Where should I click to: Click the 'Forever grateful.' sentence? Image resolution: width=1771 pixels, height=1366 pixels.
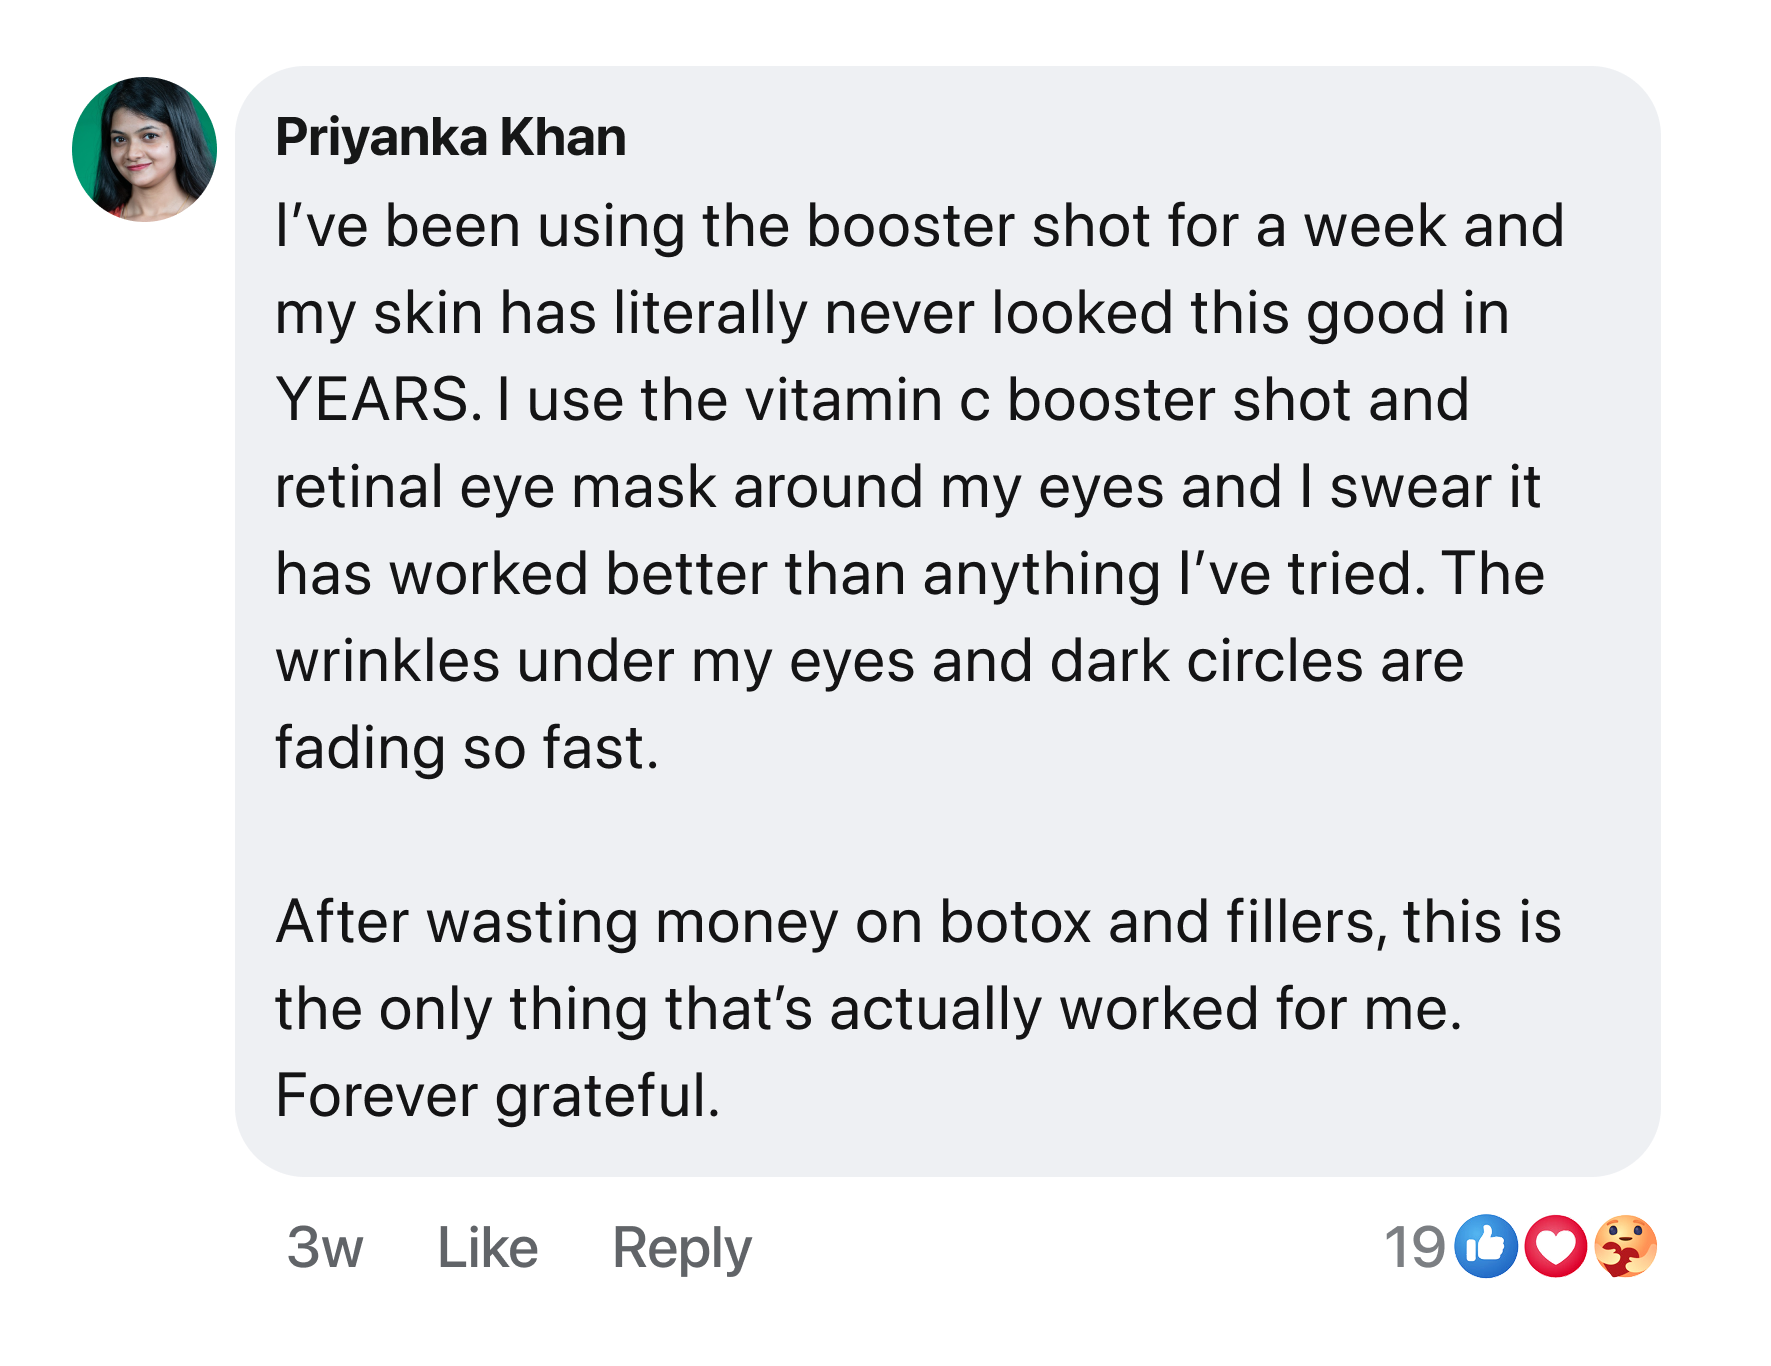497,1095
